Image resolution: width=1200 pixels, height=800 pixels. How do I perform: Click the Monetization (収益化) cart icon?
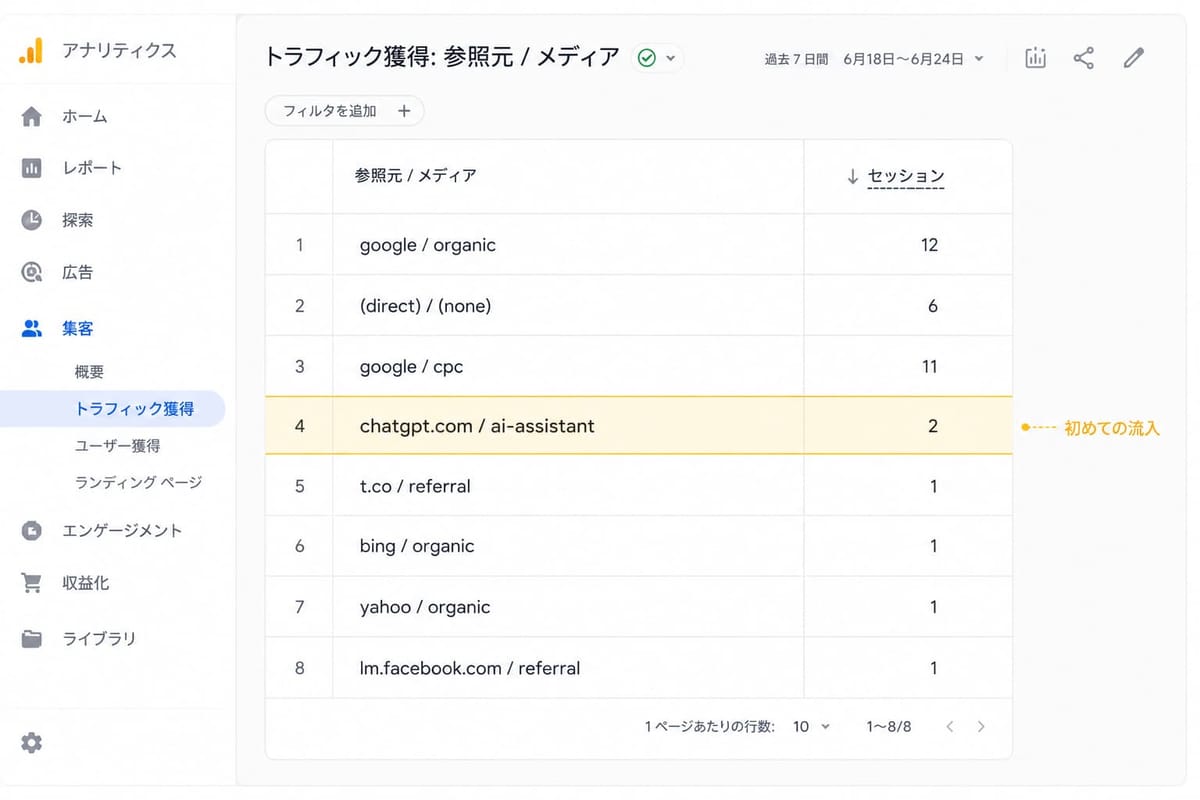point(32,582)
